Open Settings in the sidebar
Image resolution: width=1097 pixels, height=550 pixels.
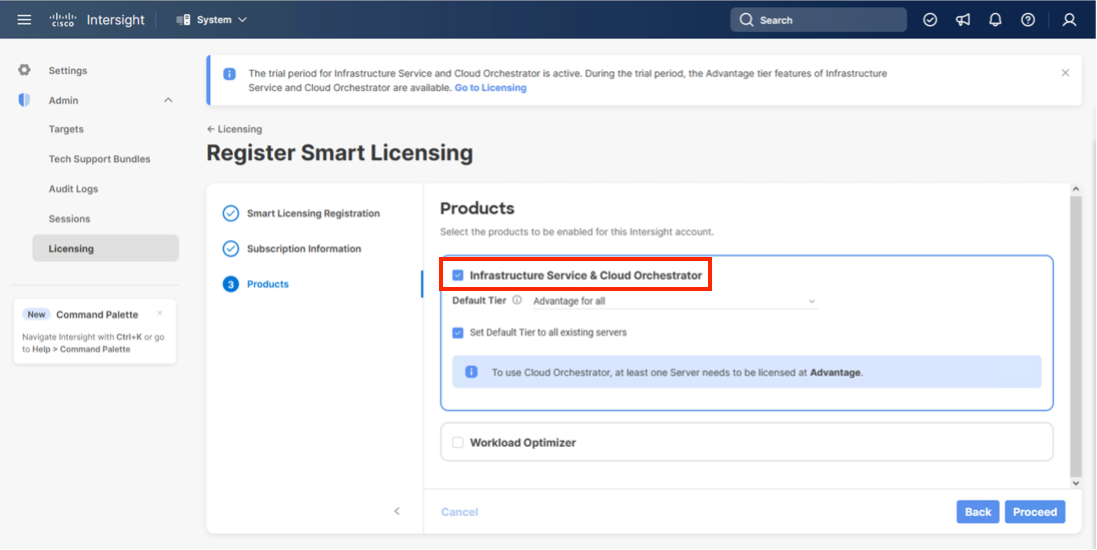tap(68, 71)
